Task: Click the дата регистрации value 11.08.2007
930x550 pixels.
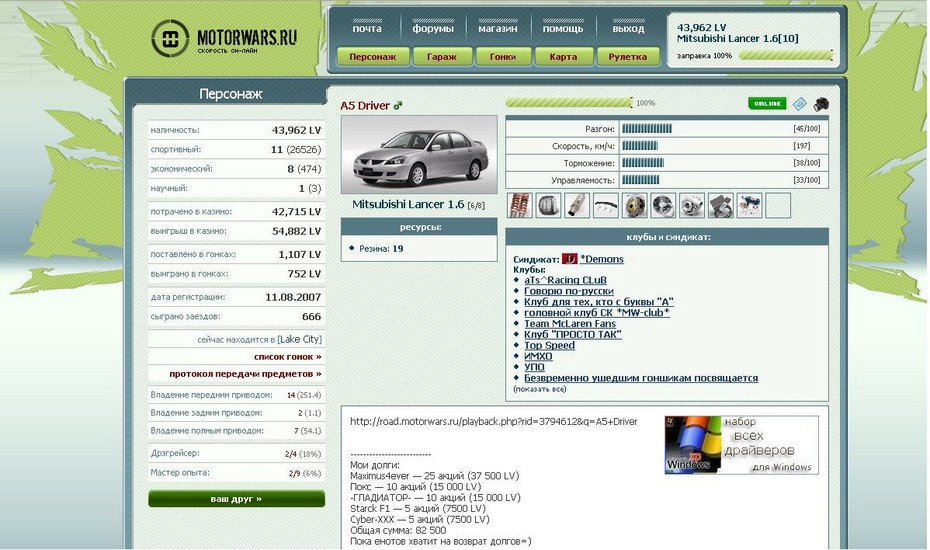Action: click(293, 297)
